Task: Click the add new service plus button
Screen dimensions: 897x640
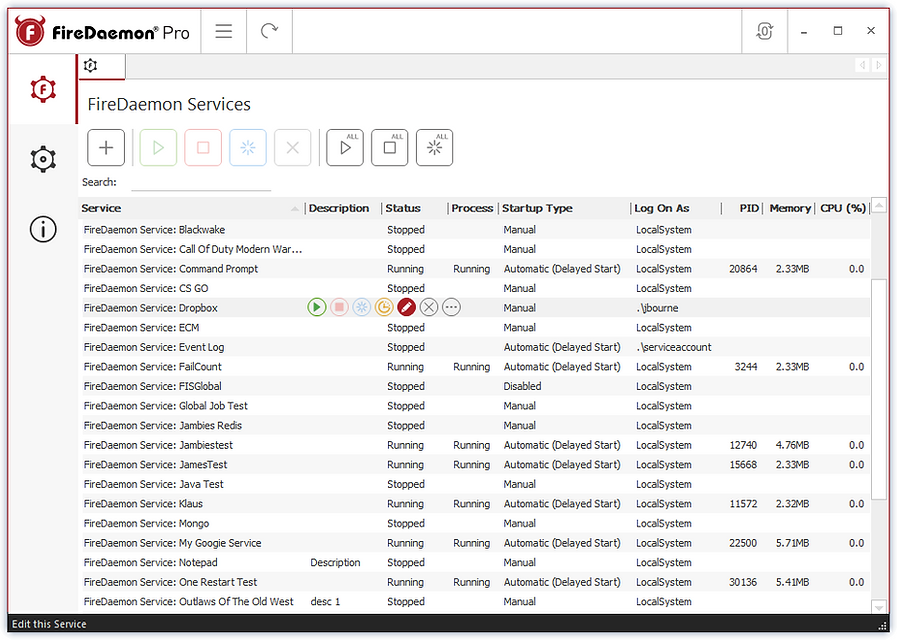Action: (106, 148)
